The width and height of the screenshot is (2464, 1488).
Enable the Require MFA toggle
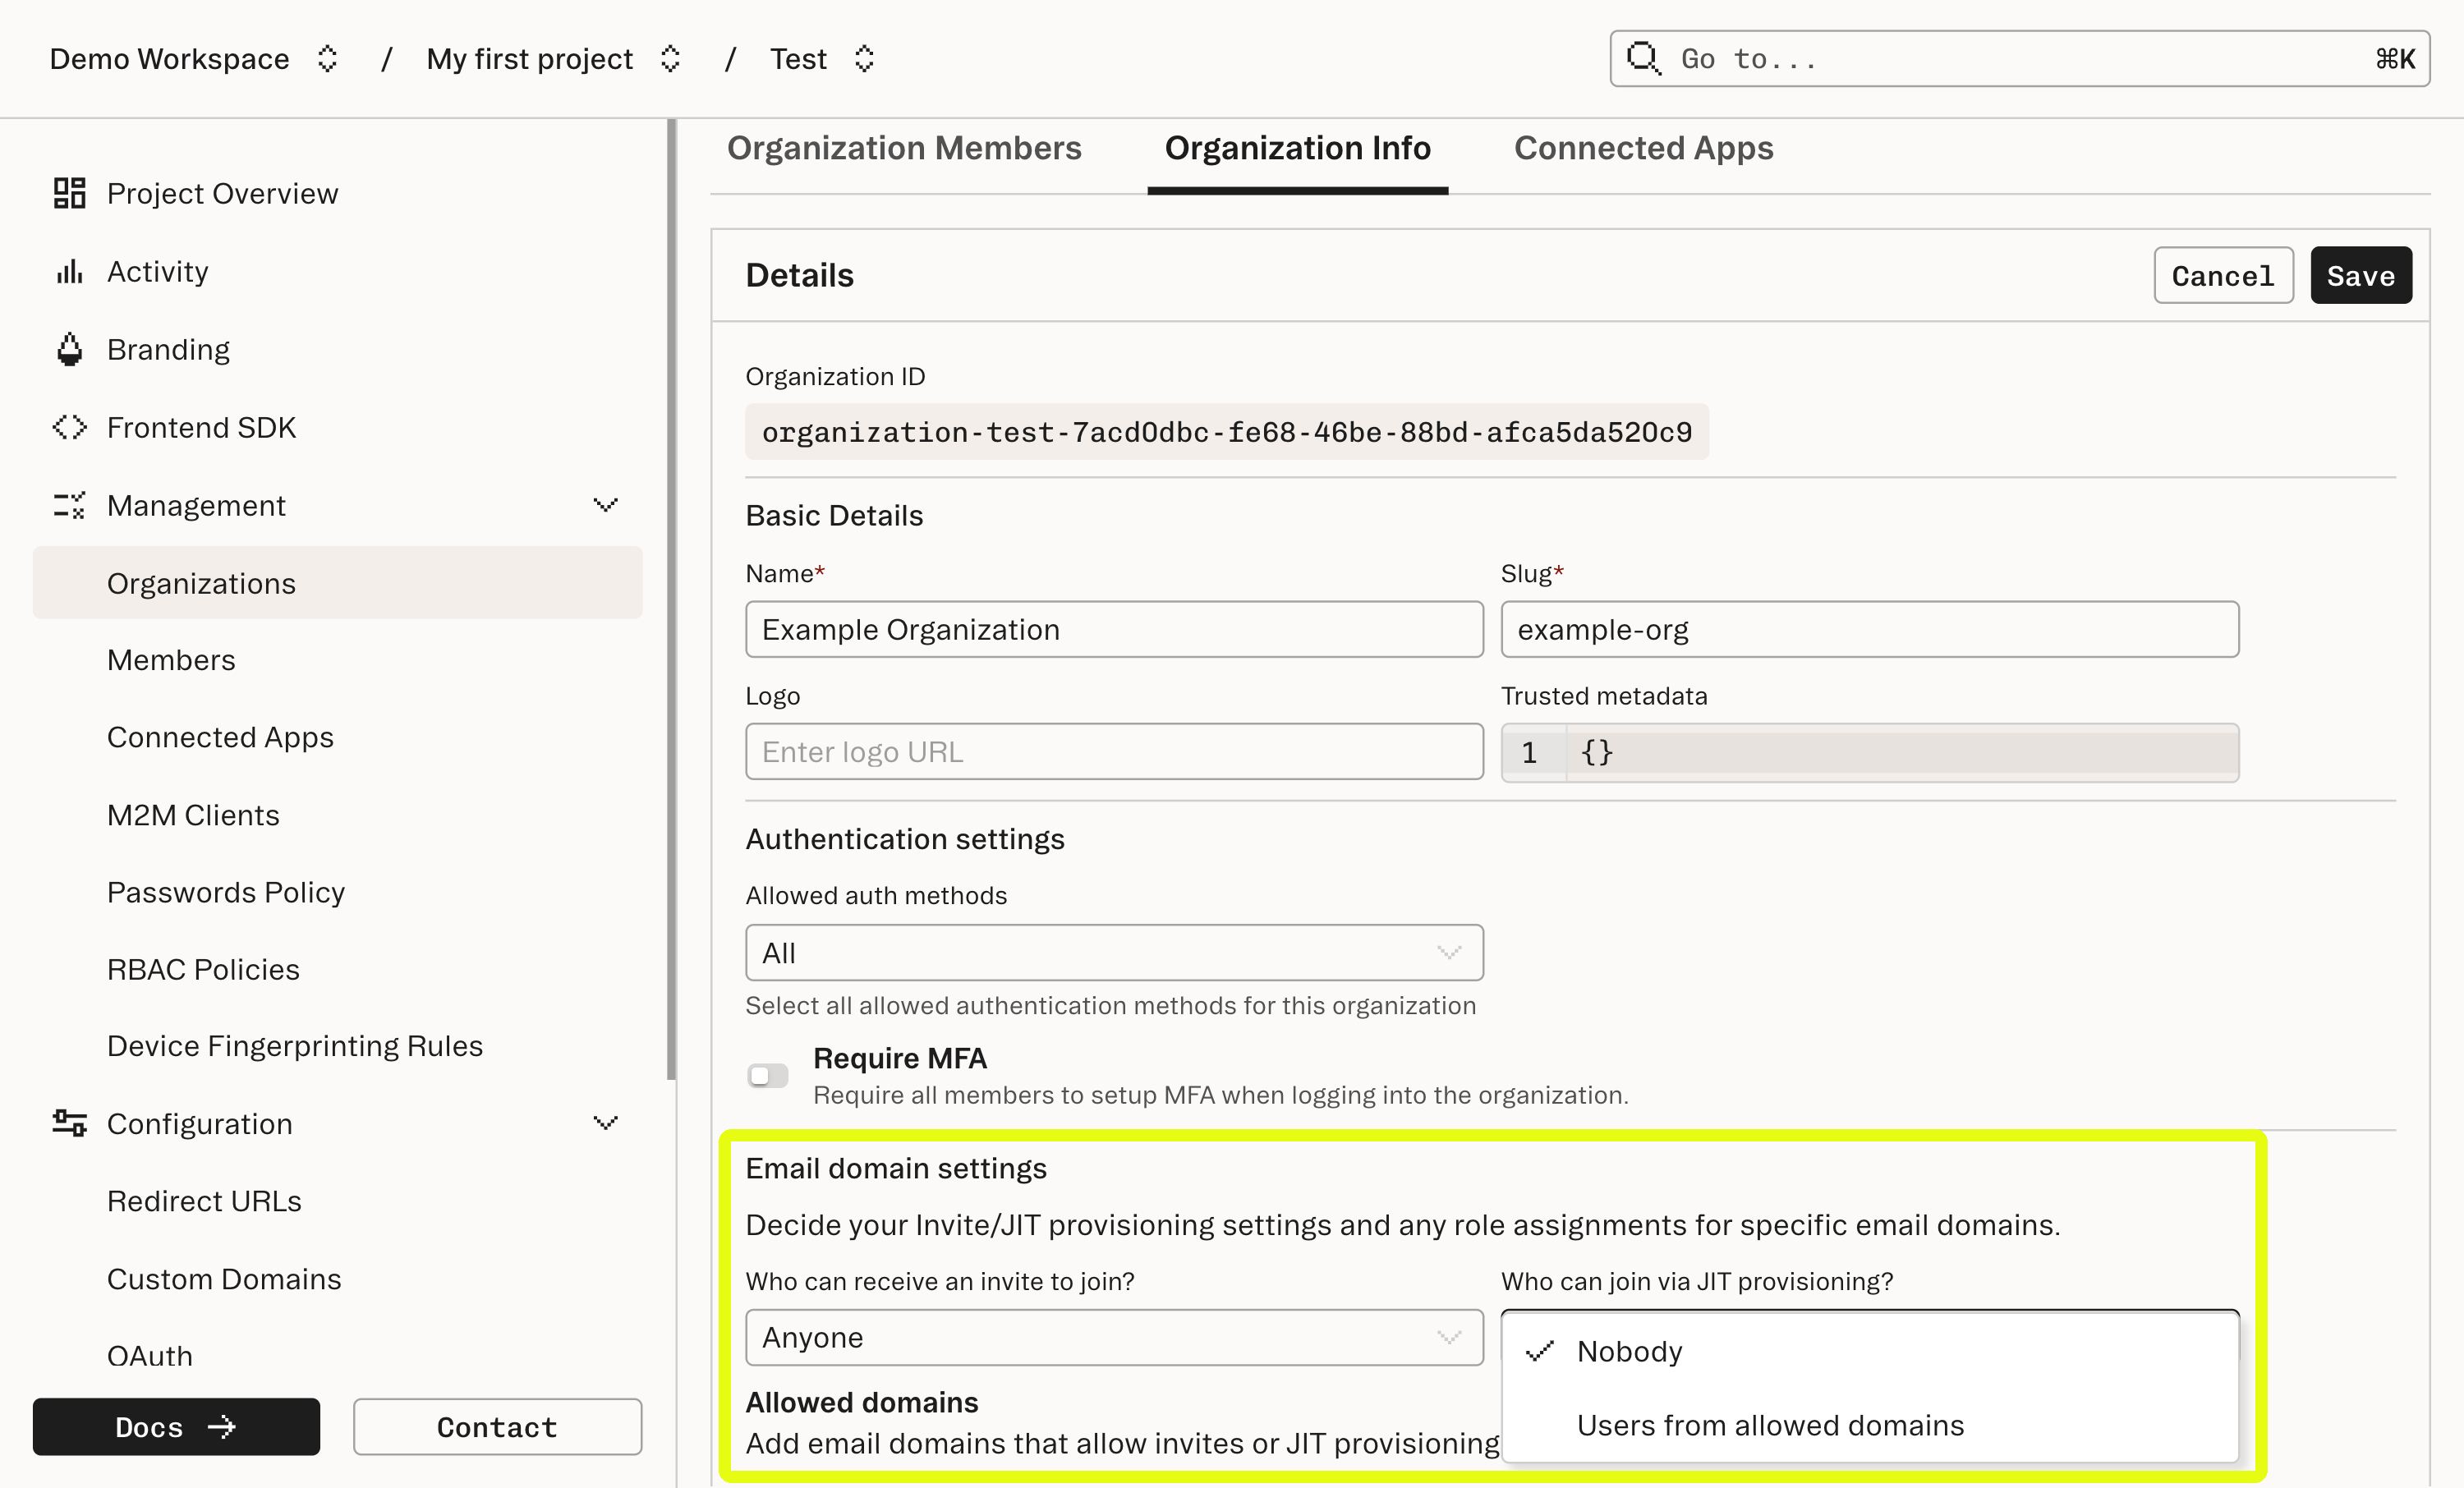click(768, 1075)
